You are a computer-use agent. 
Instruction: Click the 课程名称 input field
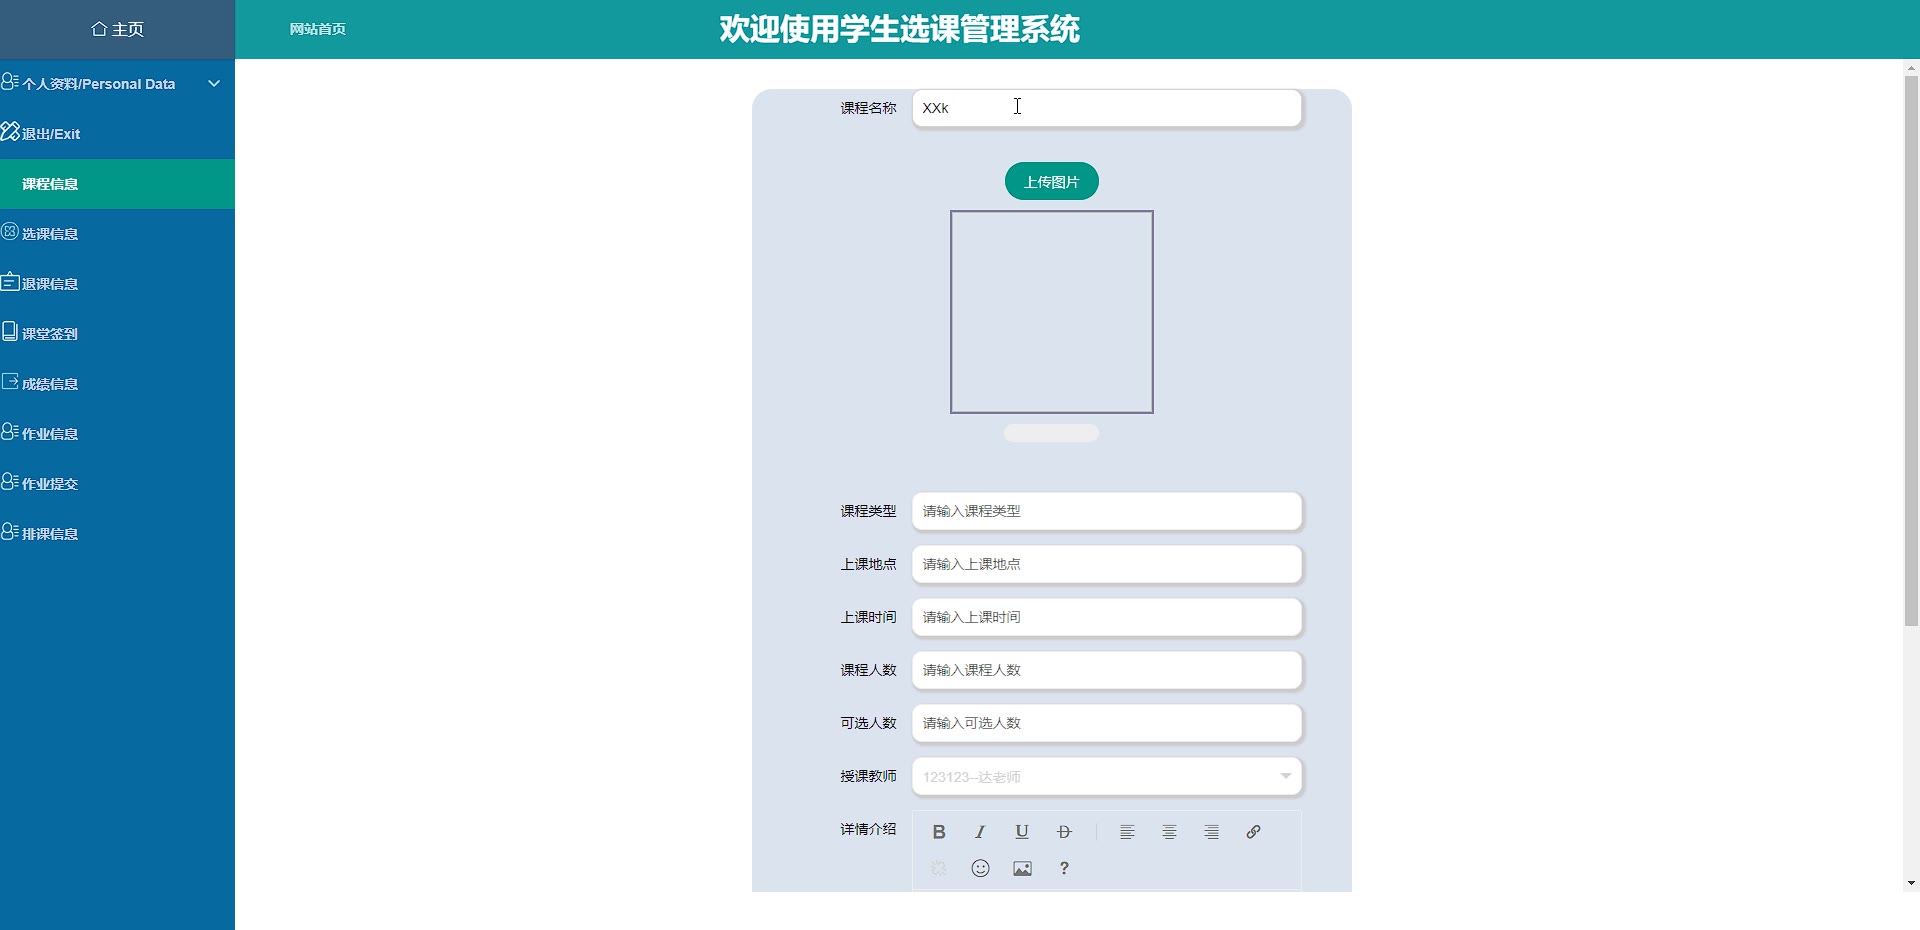coord(1107,108)
